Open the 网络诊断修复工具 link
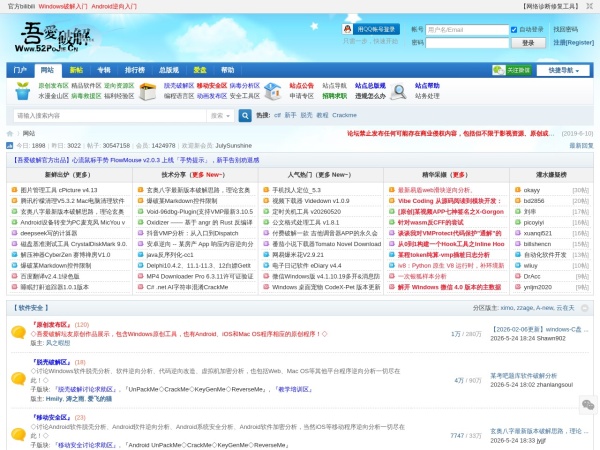This screenshot has width=600, height=450. click(x=552, y=7)
